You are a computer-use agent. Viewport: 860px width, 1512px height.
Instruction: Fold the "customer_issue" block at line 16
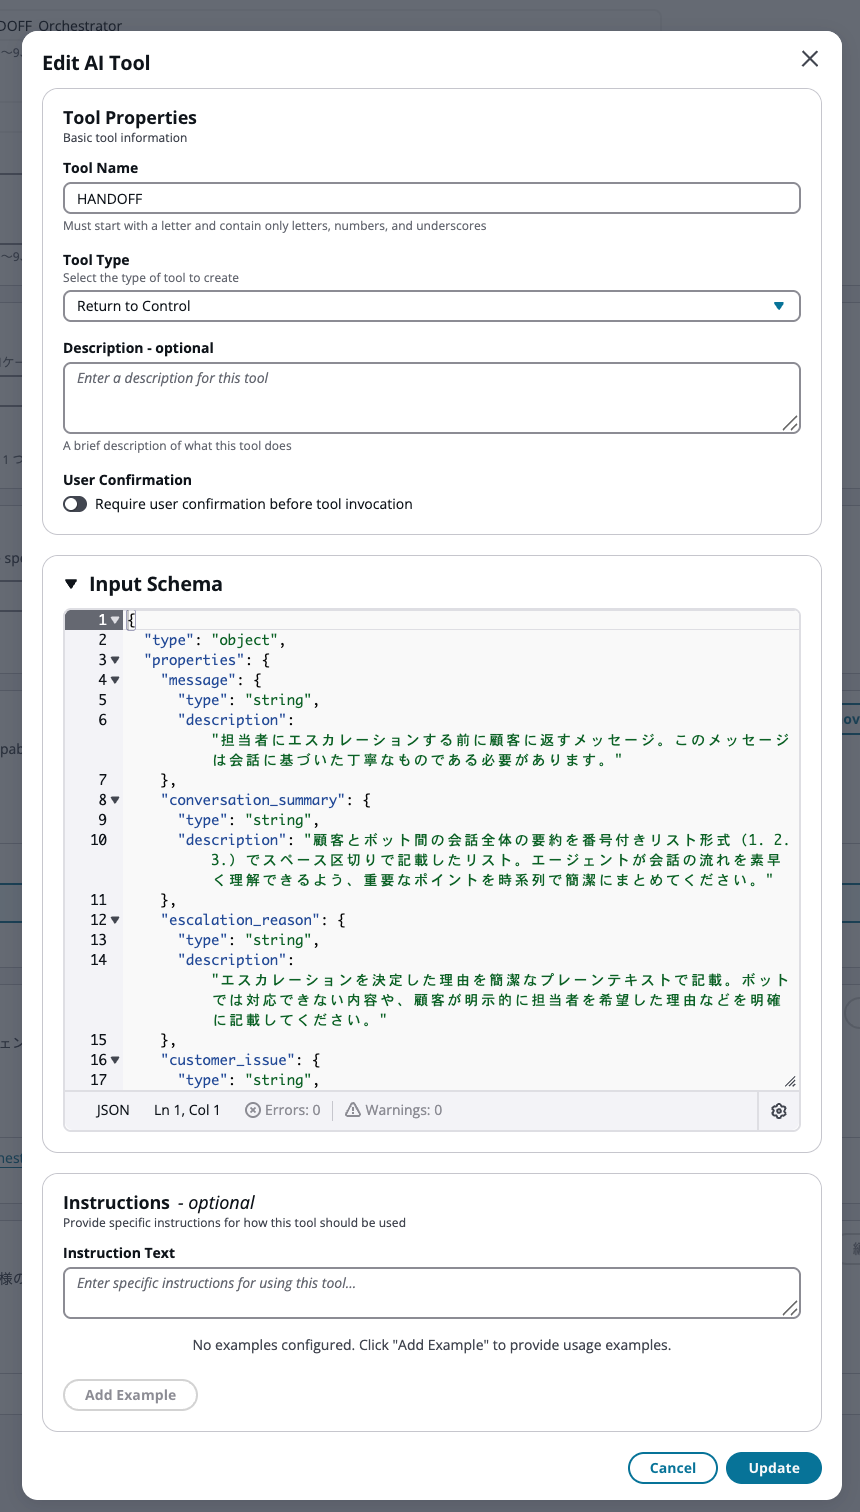pyautogui.click(x=115, y=1060)
